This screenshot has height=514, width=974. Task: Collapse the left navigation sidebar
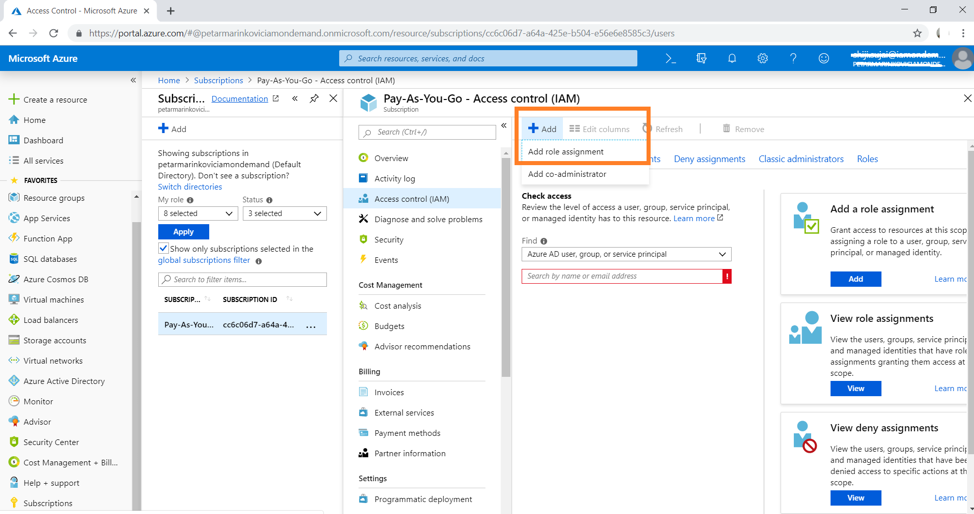133,80
